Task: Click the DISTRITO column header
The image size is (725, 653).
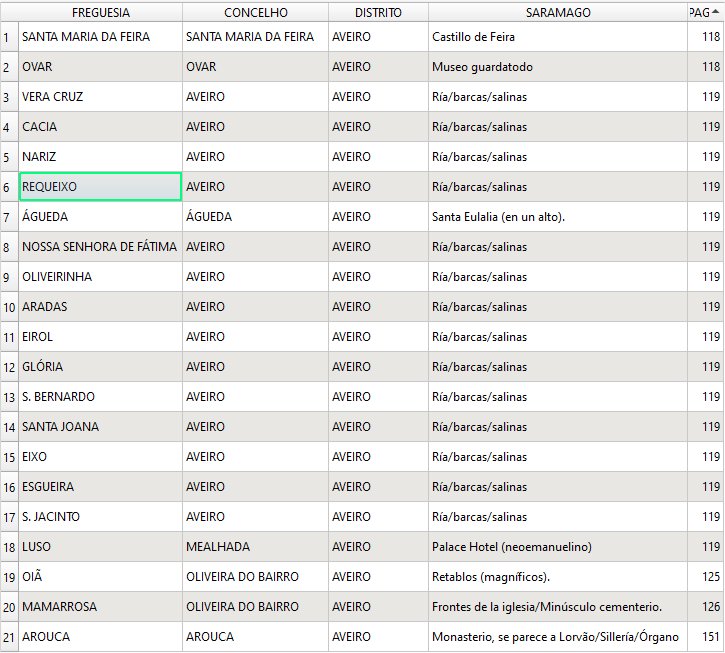Action: (378, 13)
